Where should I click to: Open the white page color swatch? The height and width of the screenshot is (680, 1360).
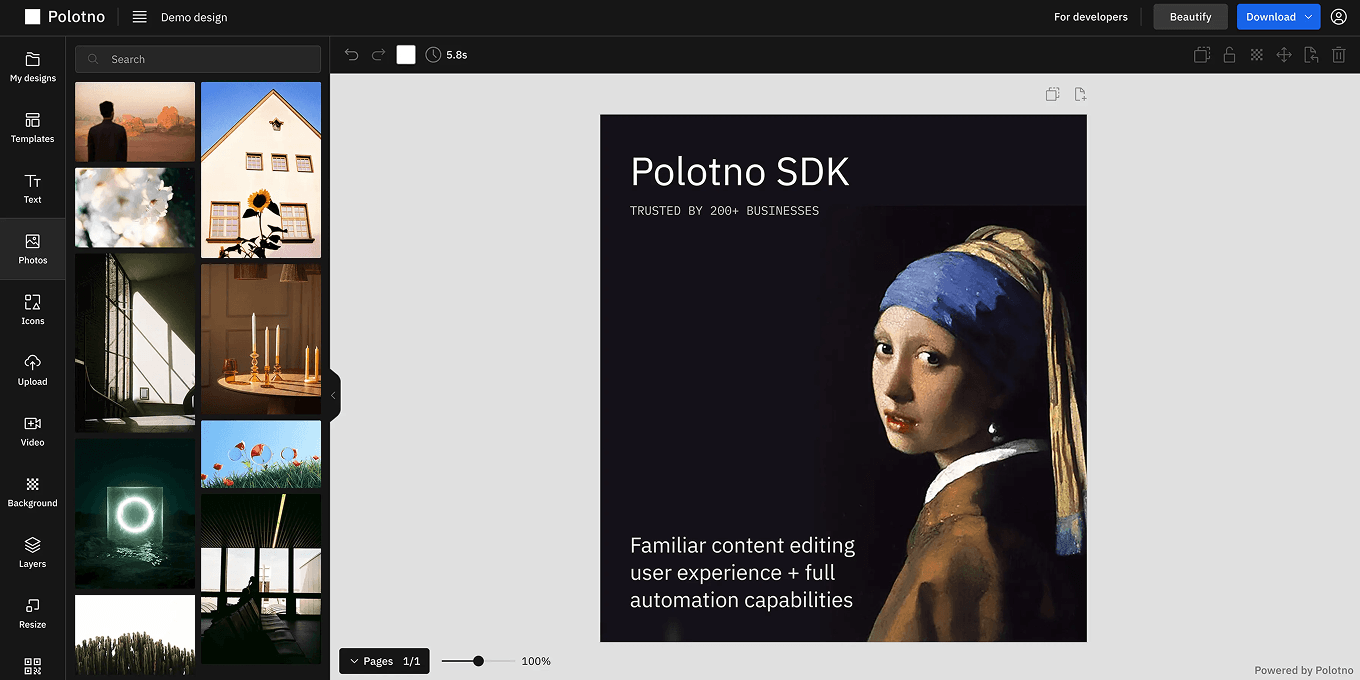coord(405,55)
